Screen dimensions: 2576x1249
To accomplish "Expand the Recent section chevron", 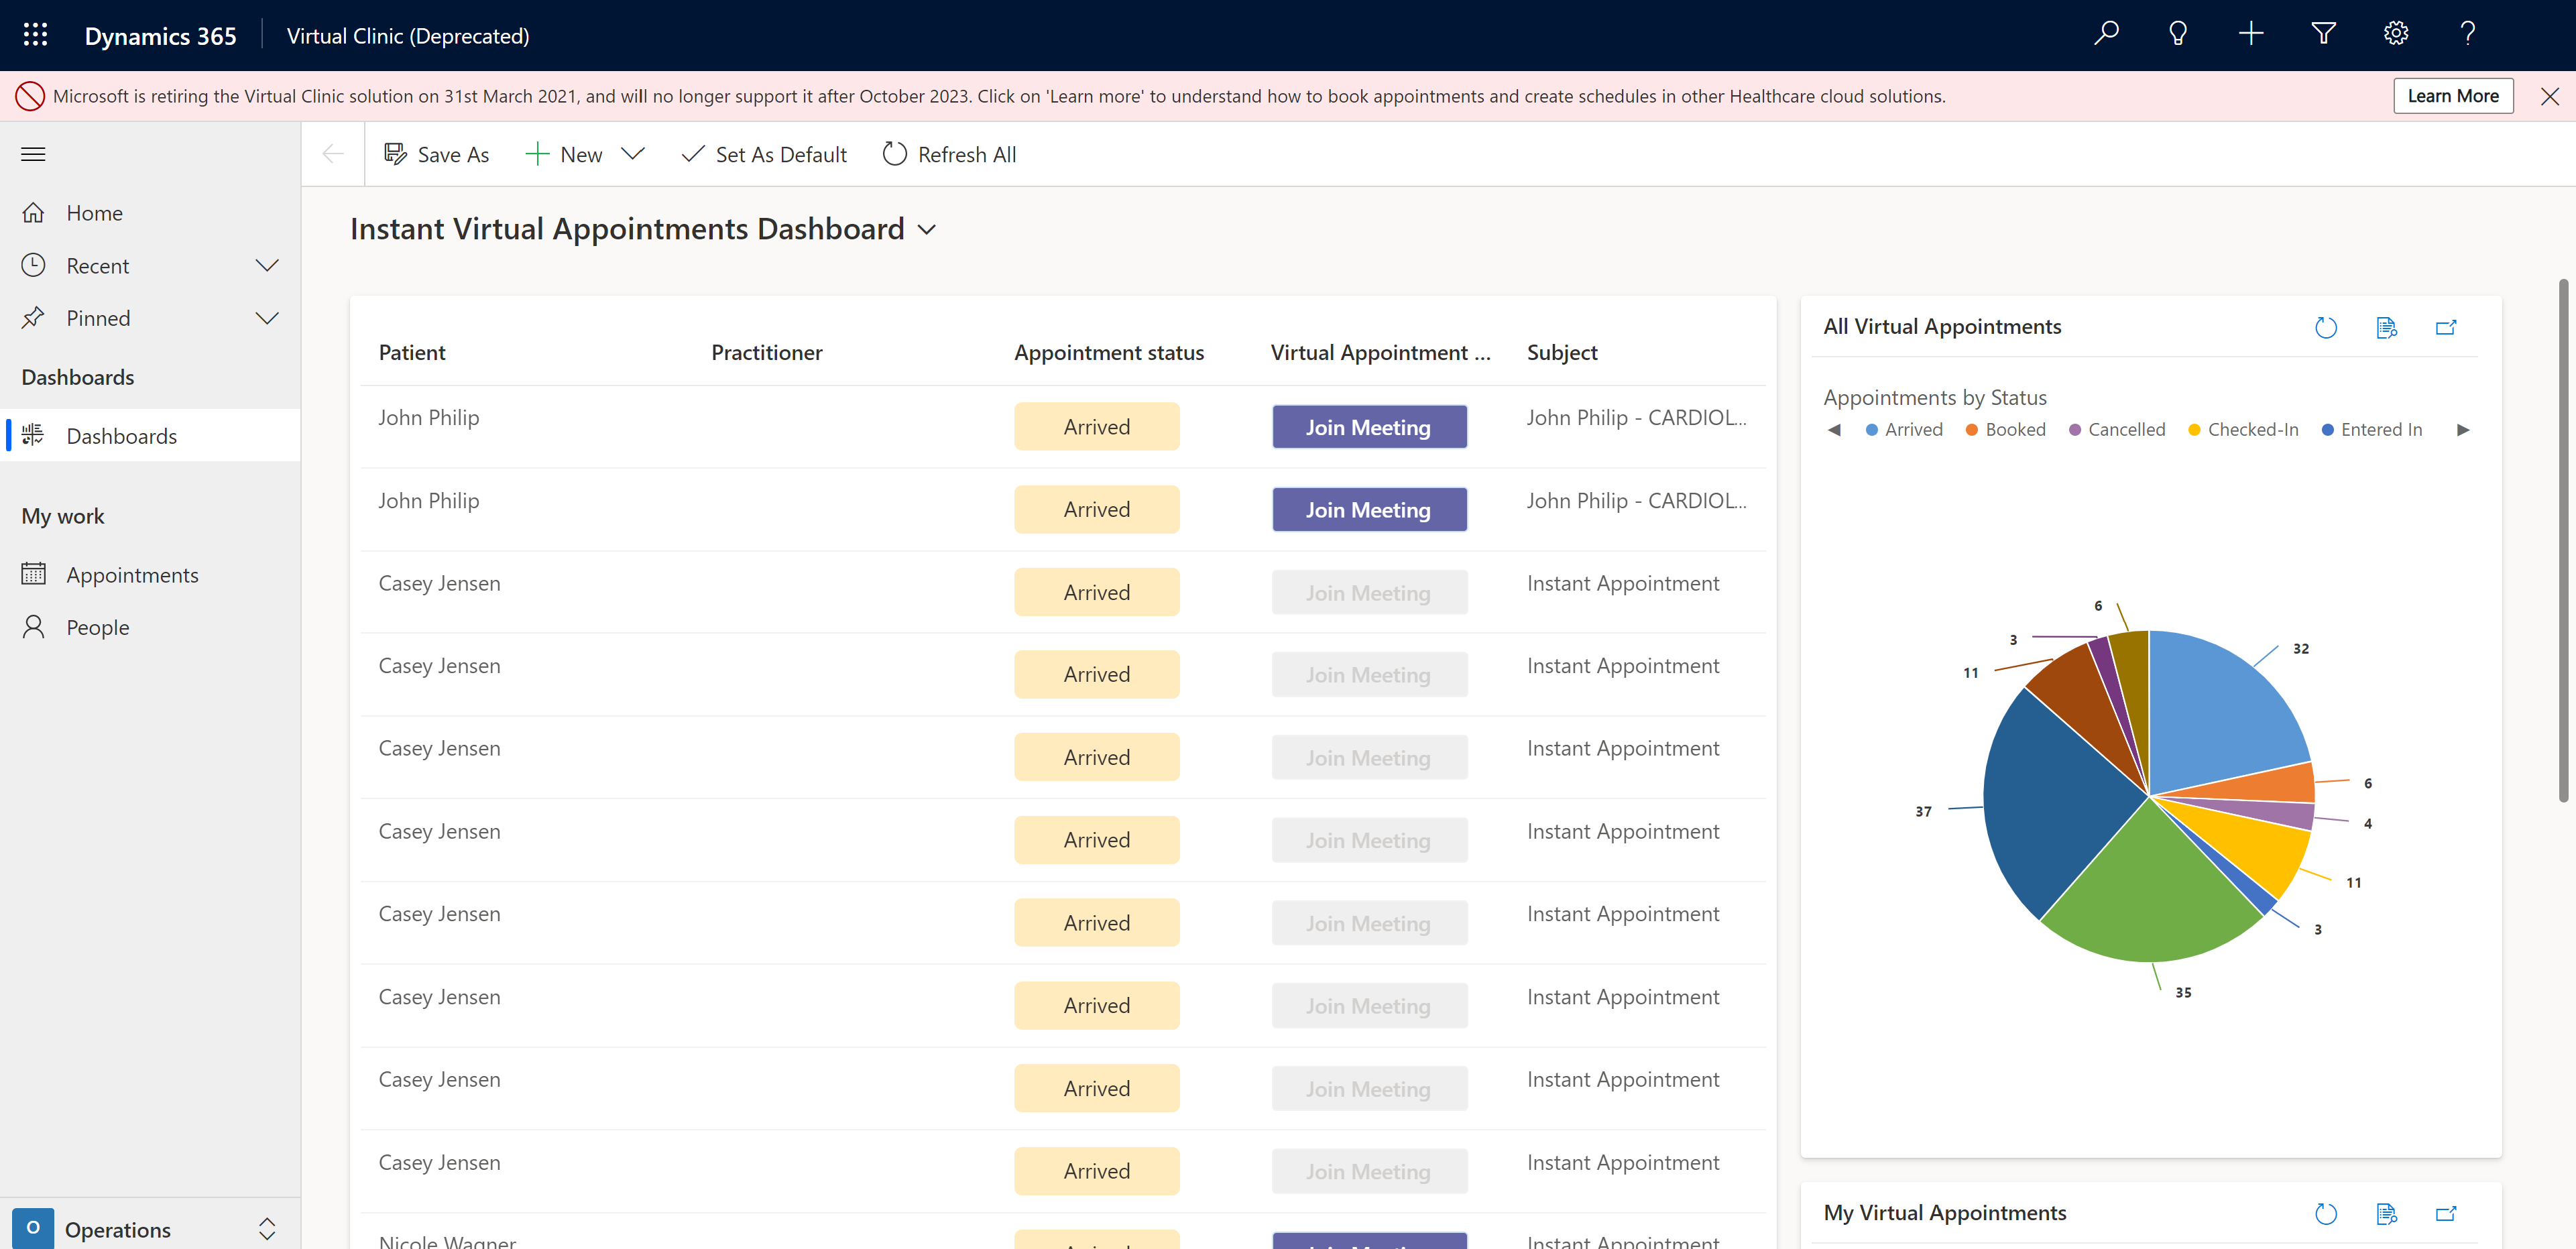I will (267, 266).
